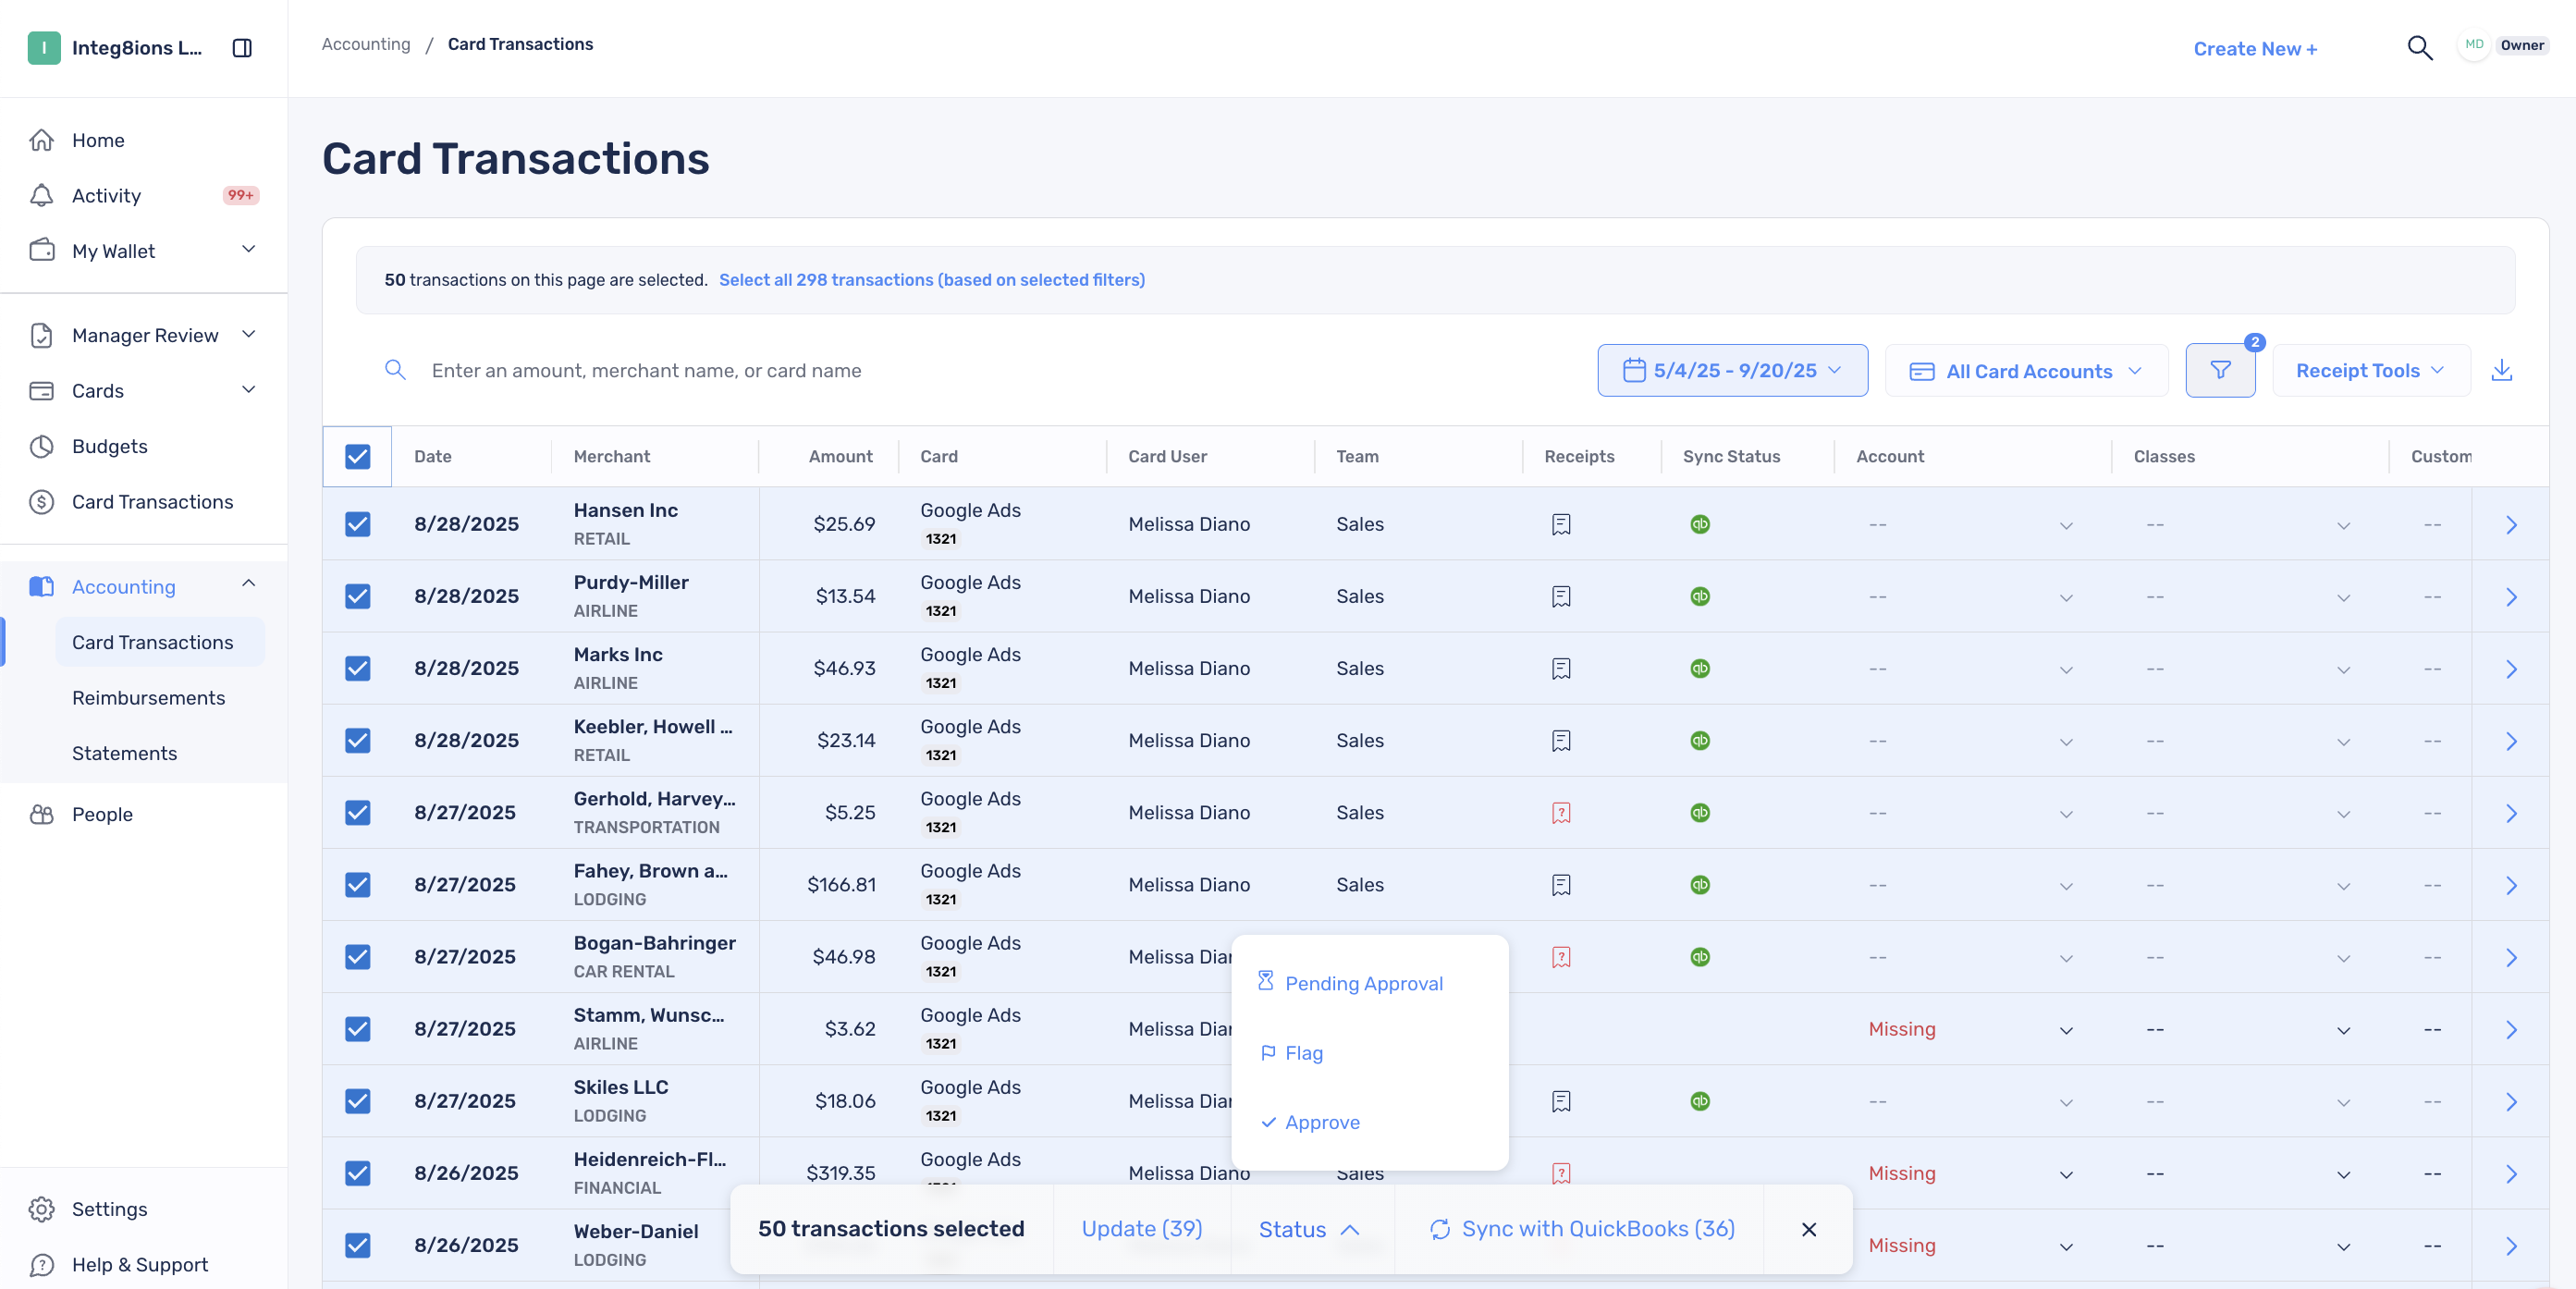Click QuickBooks sync icon for Gerhold, Harvey row
This screenshot has width=2576, height=1289.
click(1700, 813)
